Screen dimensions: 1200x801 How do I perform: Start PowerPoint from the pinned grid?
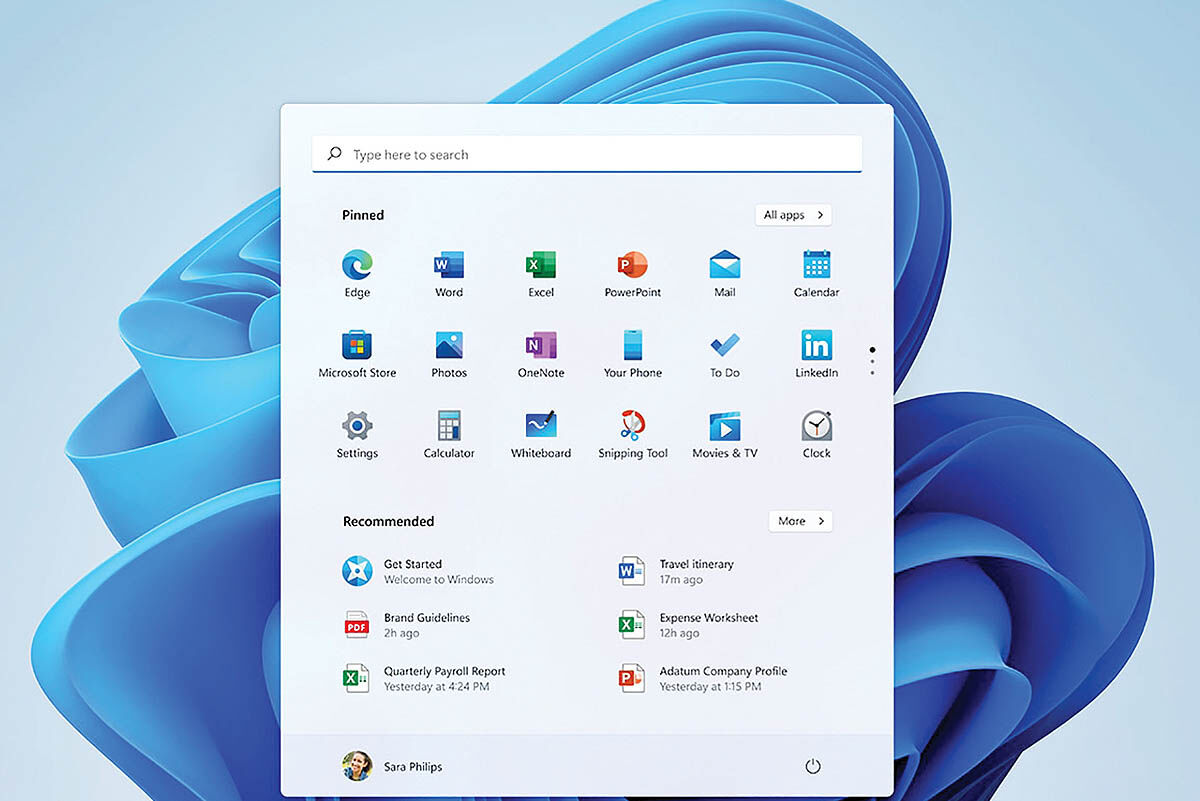coord(633,273)
